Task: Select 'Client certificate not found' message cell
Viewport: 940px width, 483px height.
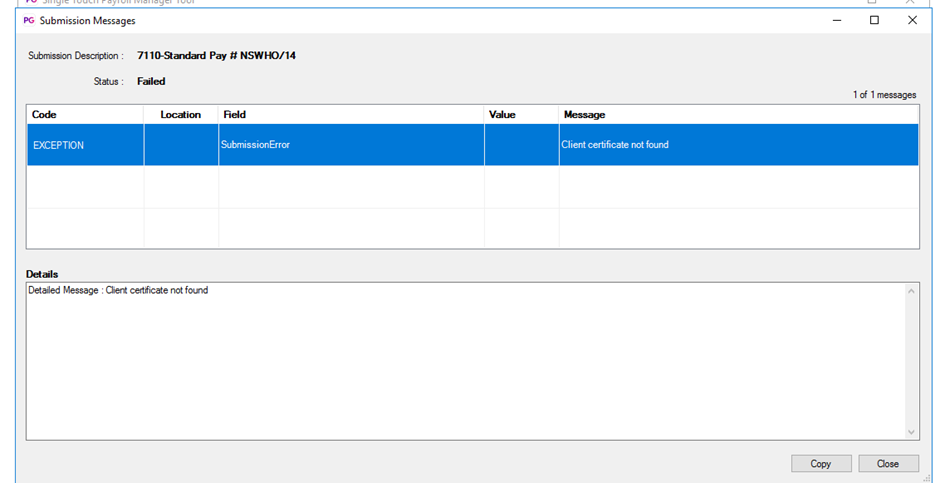Action: tap(738, 145)
